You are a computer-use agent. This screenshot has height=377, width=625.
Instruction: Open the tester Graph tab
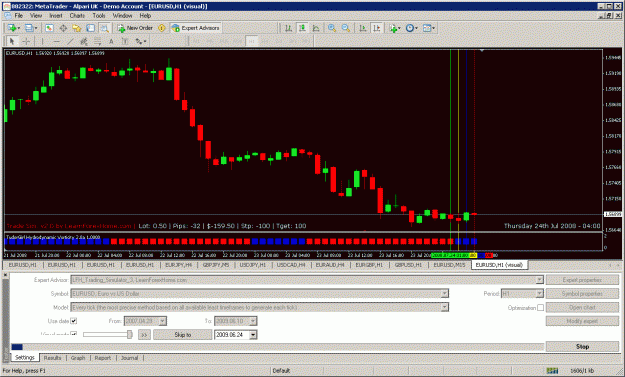(x=78, y=358)
